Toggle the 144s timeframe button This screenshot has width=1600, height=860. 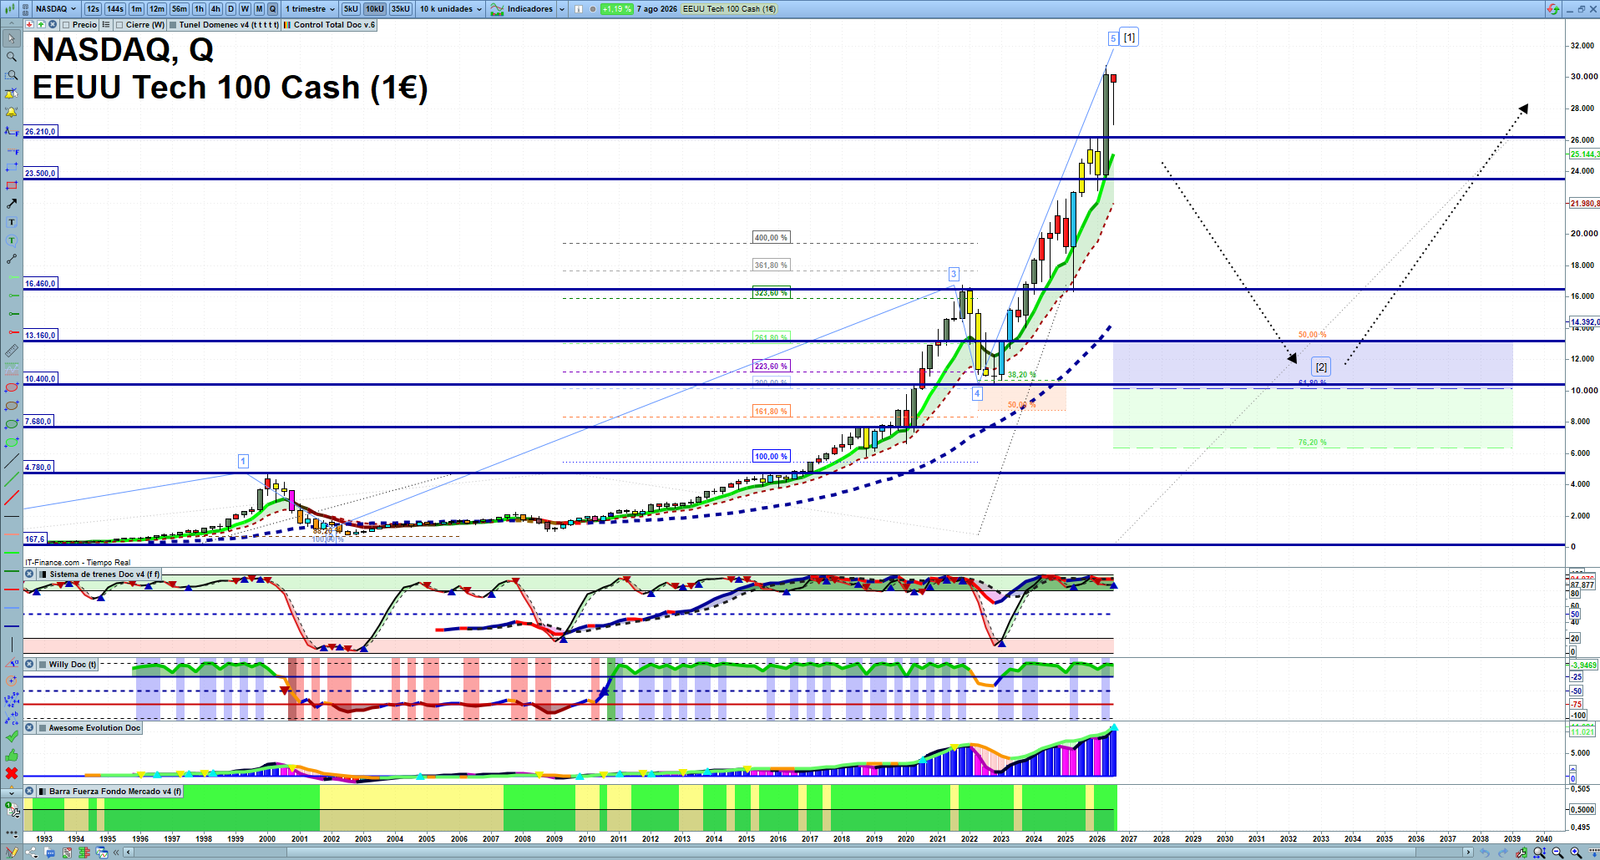(x=115, y=9)
